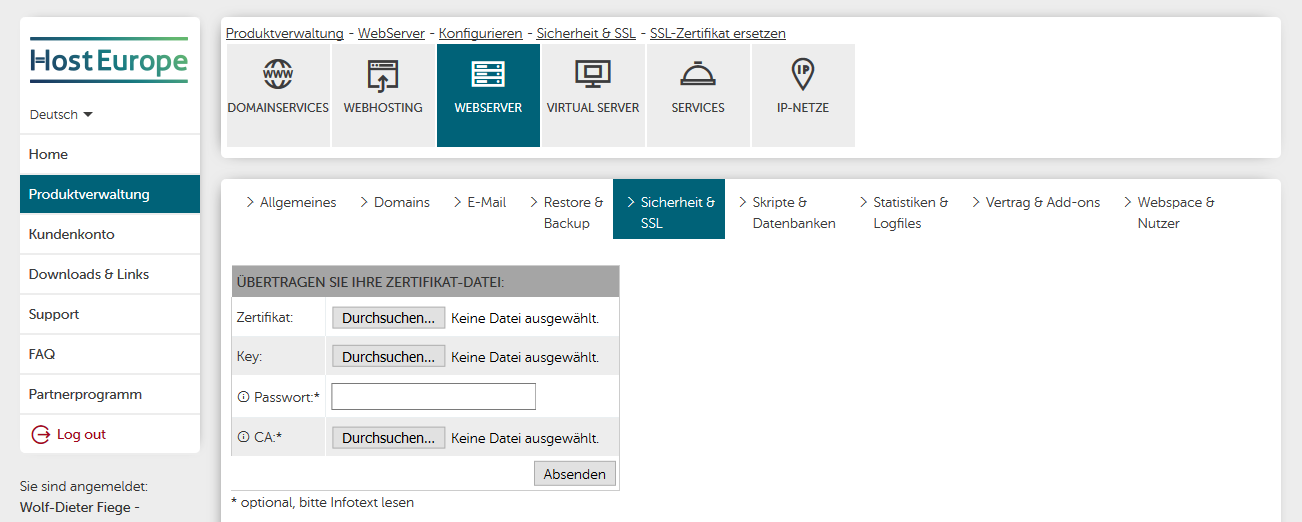1302x522 pixels.
Task: Browse for the Zertifikat file
Action: pos(389,318)
